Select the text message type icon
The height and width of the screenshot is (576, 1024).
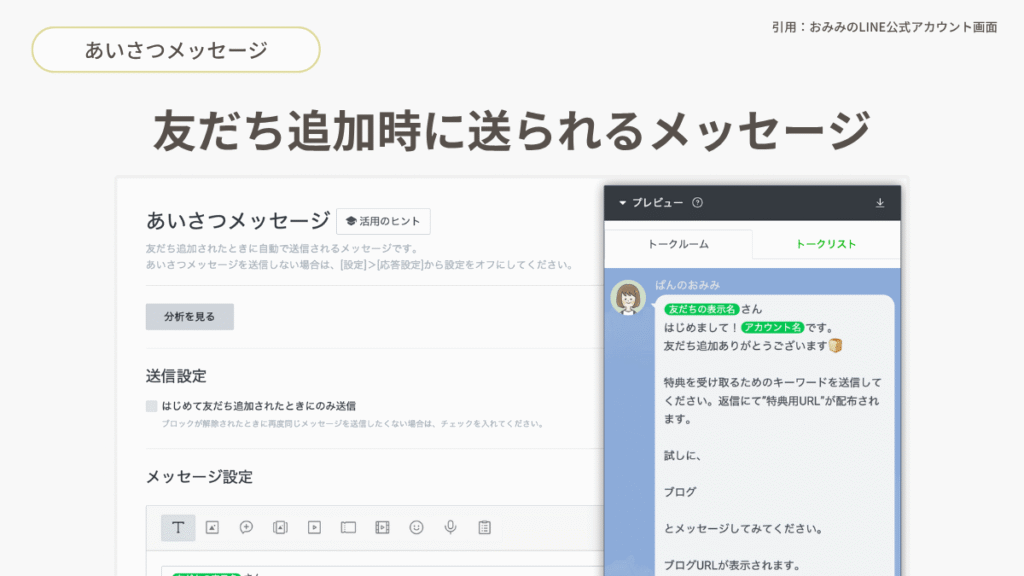[178, 527]
